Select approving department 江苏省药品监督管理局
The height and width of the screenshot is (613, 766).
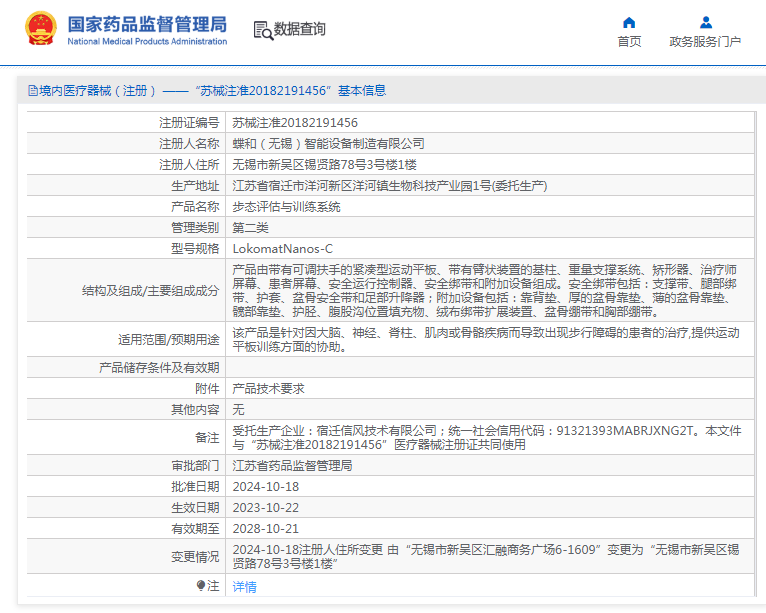(x=292, y=465)
